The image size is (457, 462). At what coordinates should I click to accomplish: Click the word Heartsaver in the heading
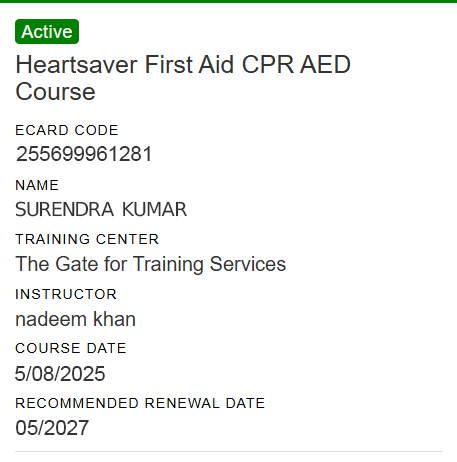coord(76,64)
